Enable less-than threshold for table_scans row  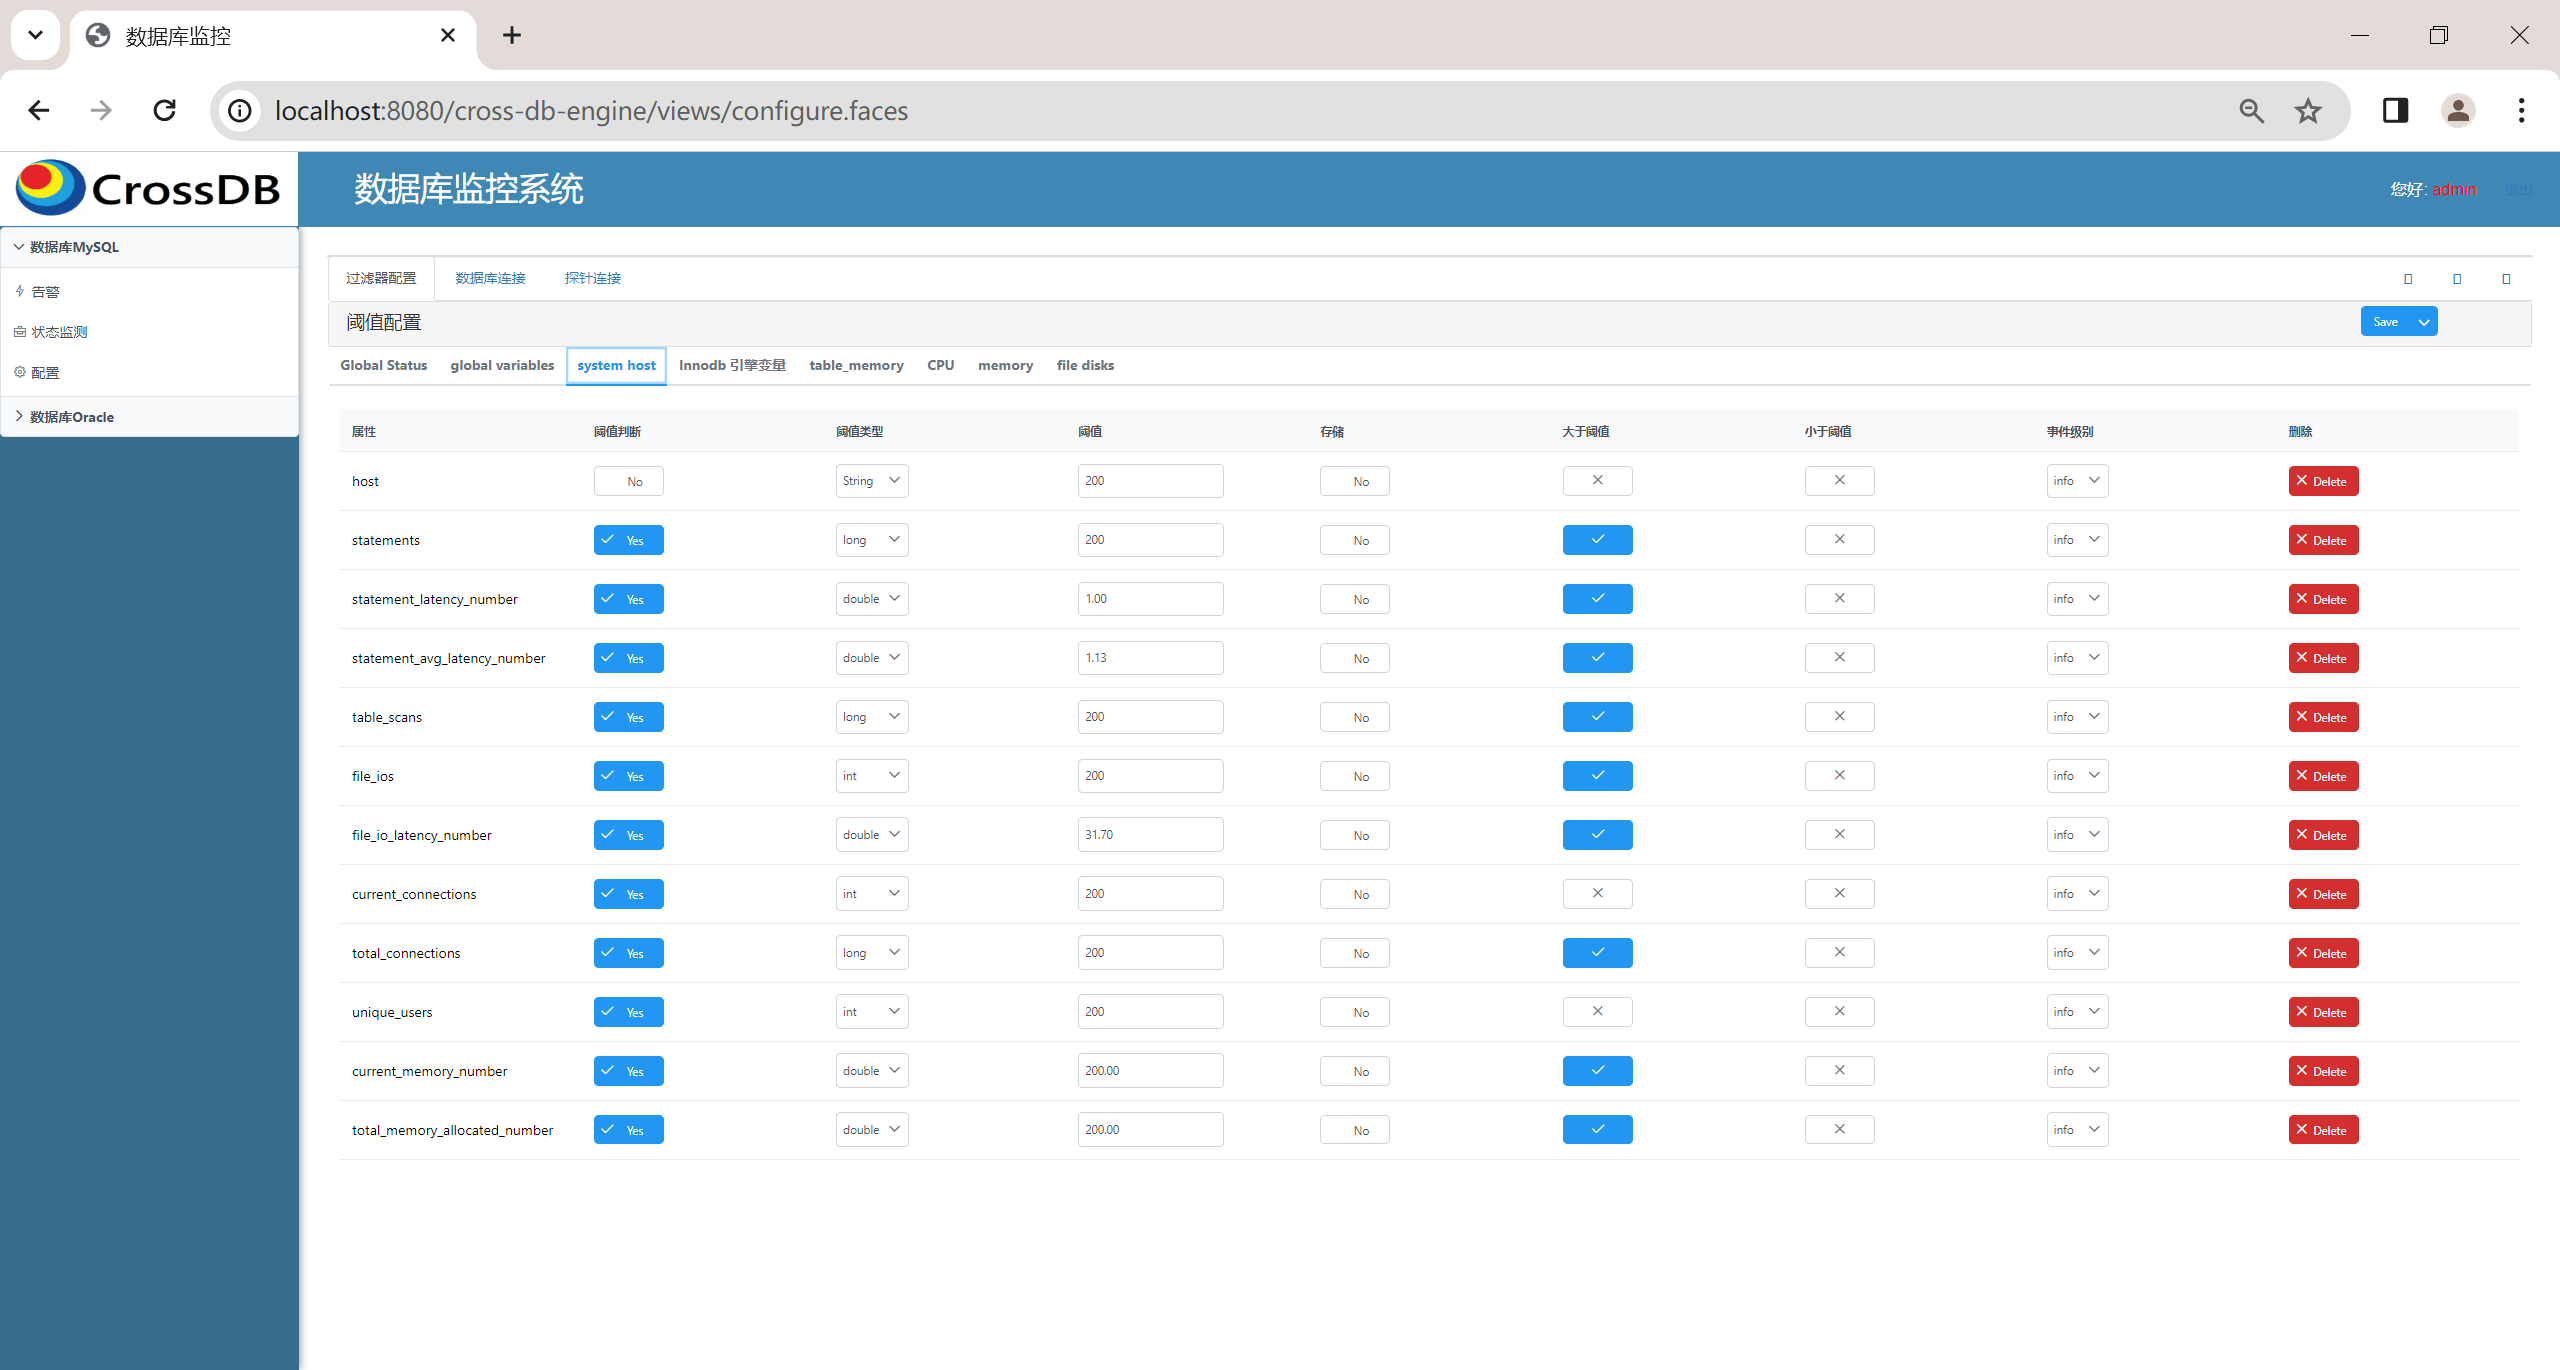tap(1839, 717)
